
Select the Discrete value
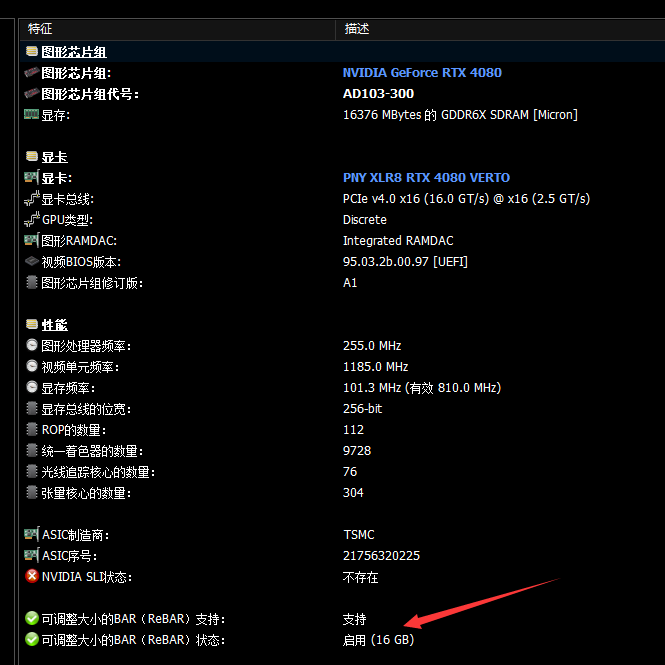pyautogui.click(x=365, y=220)
